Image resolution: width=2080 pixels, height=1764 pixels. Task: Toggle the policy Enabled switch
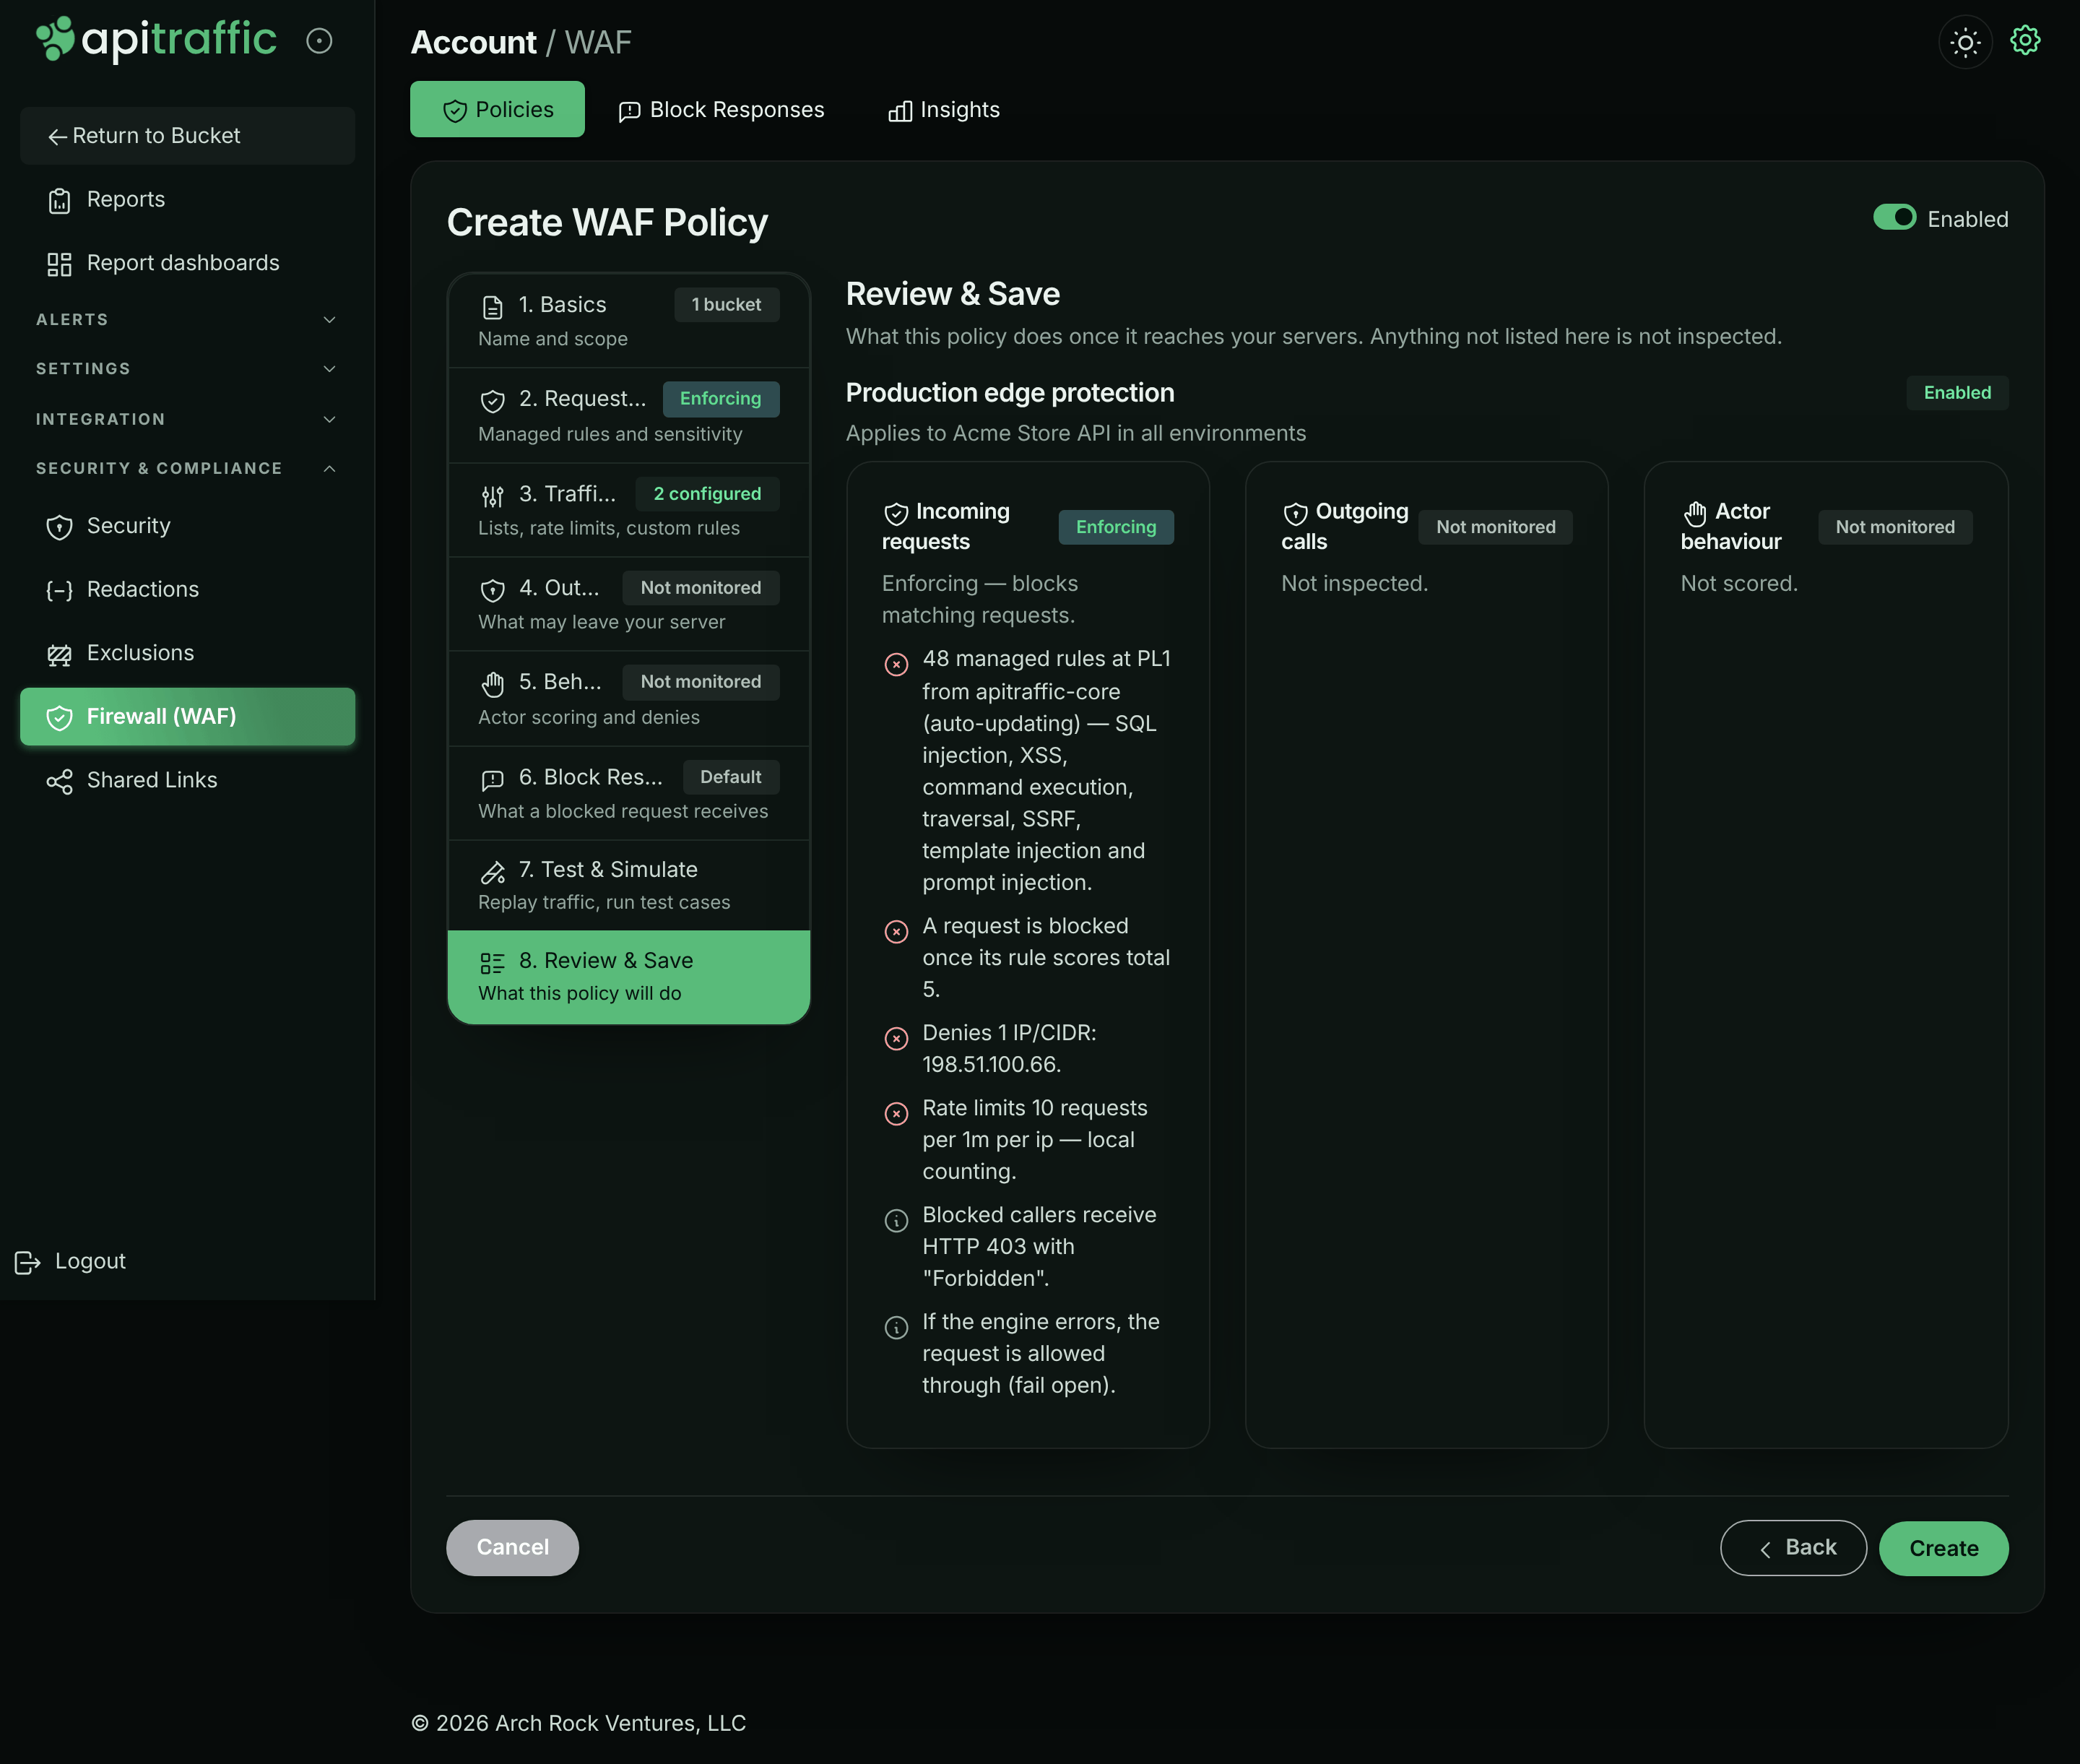coord(1894,218)
